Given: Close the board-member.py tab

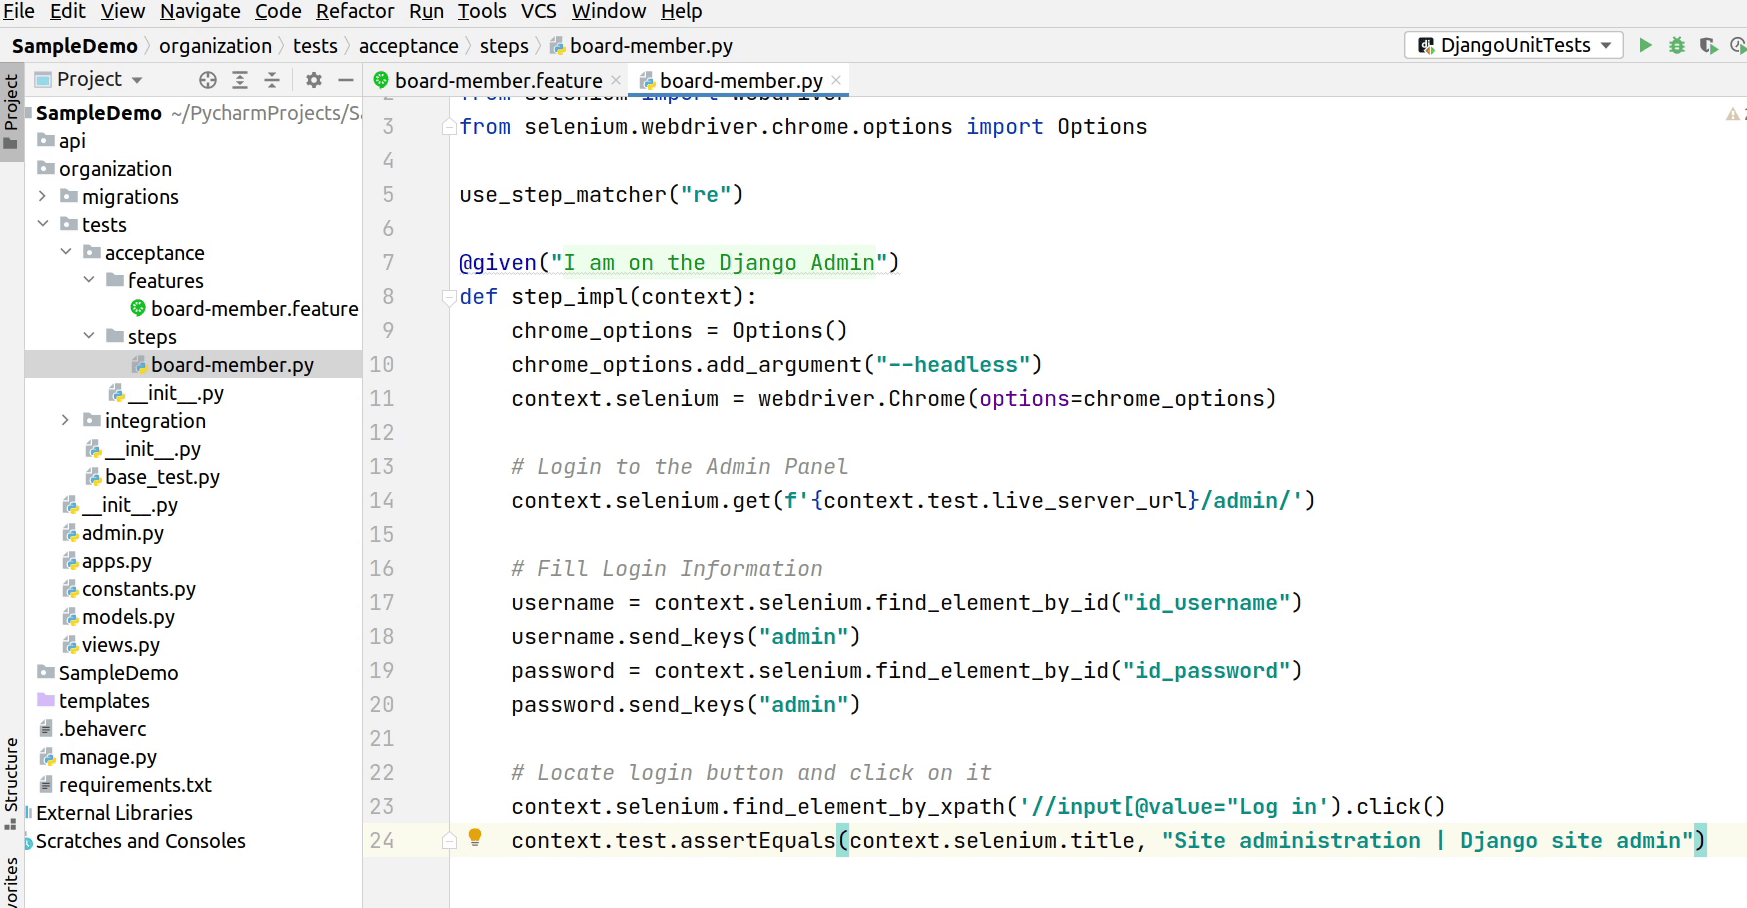Looking at the screenshot, I should click(836, 80).
